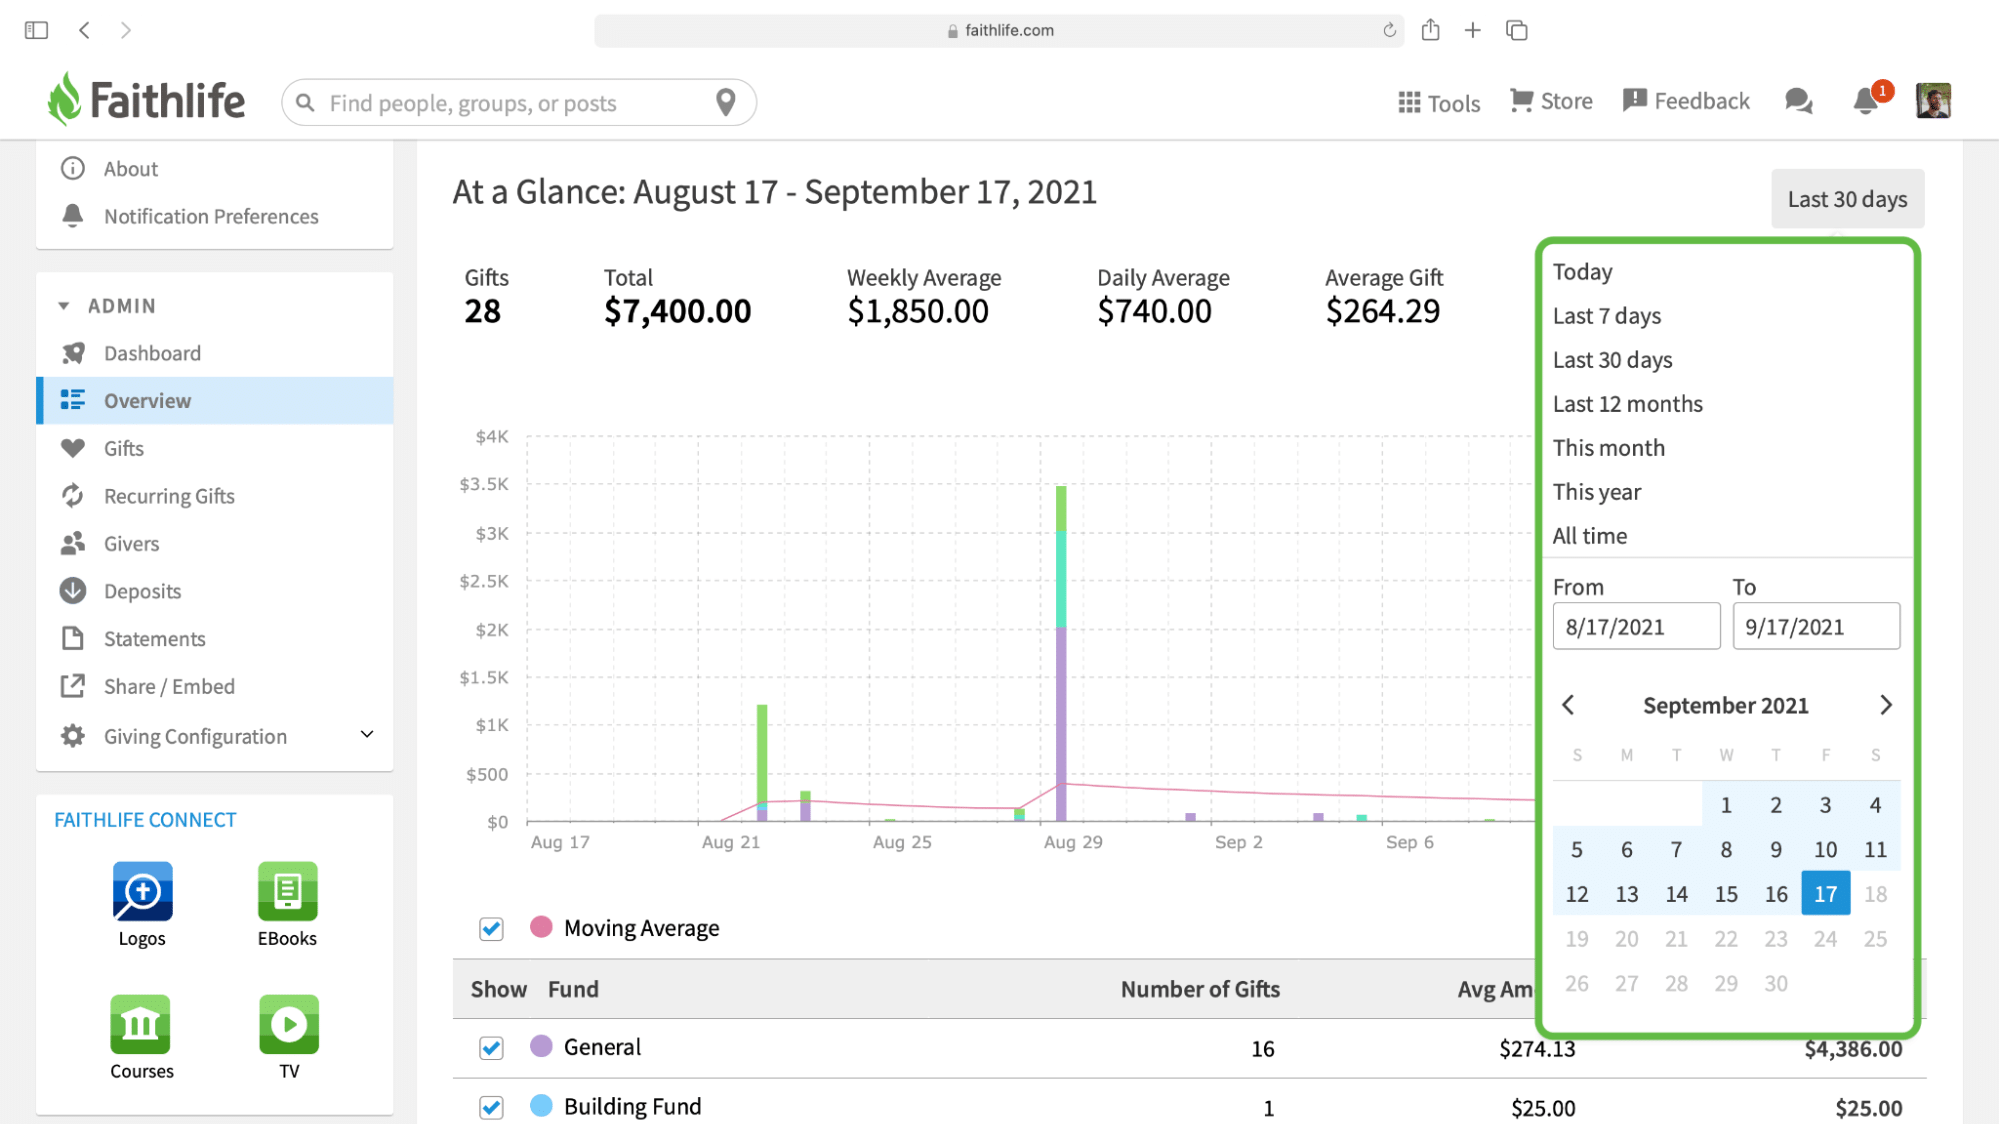Click the About info icon

click(72, 169)
